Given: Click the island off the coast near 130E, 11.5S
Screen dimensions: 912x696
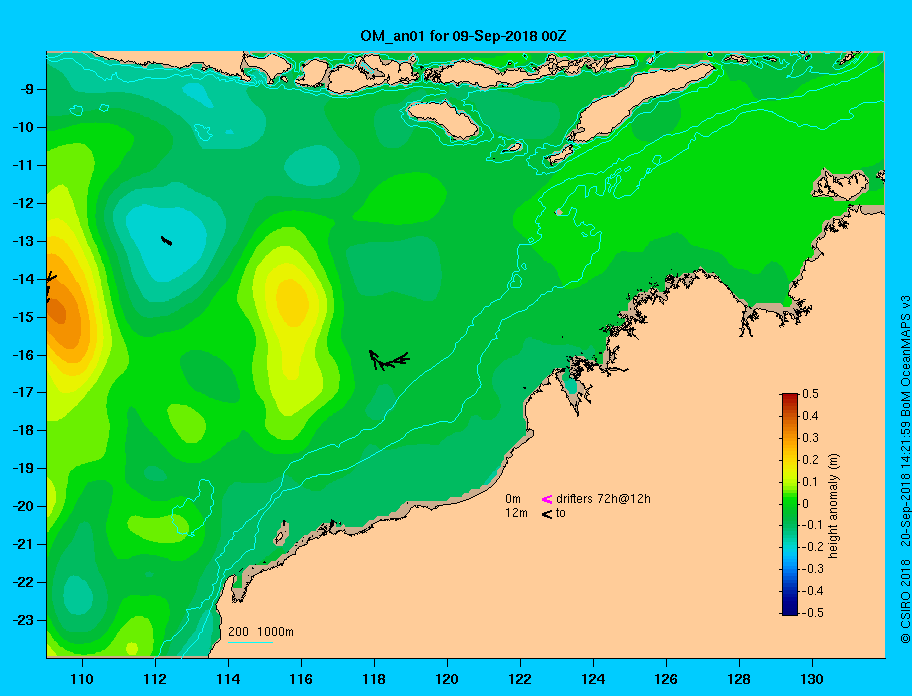Looking at the screenshot, I should coord(840,185).
